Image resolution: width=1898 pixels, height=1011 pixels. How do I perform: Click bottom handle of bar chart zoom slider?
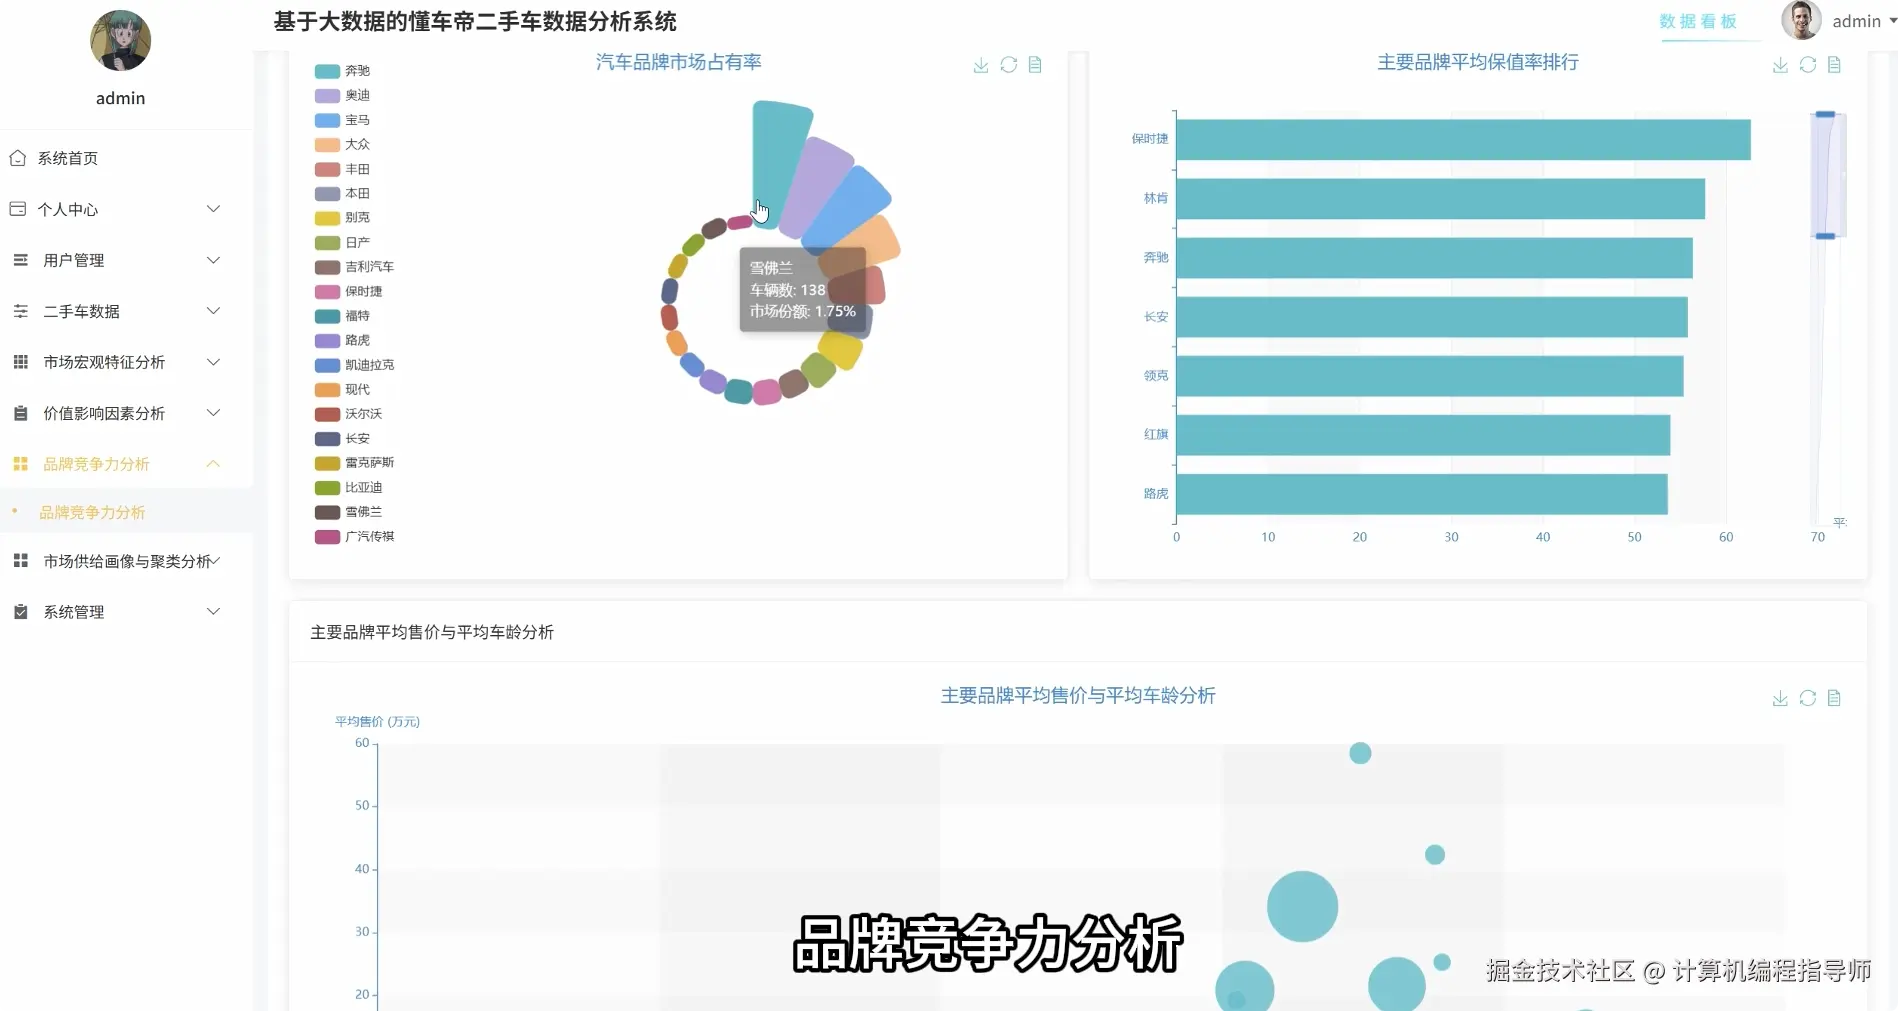coord(1825,236)
